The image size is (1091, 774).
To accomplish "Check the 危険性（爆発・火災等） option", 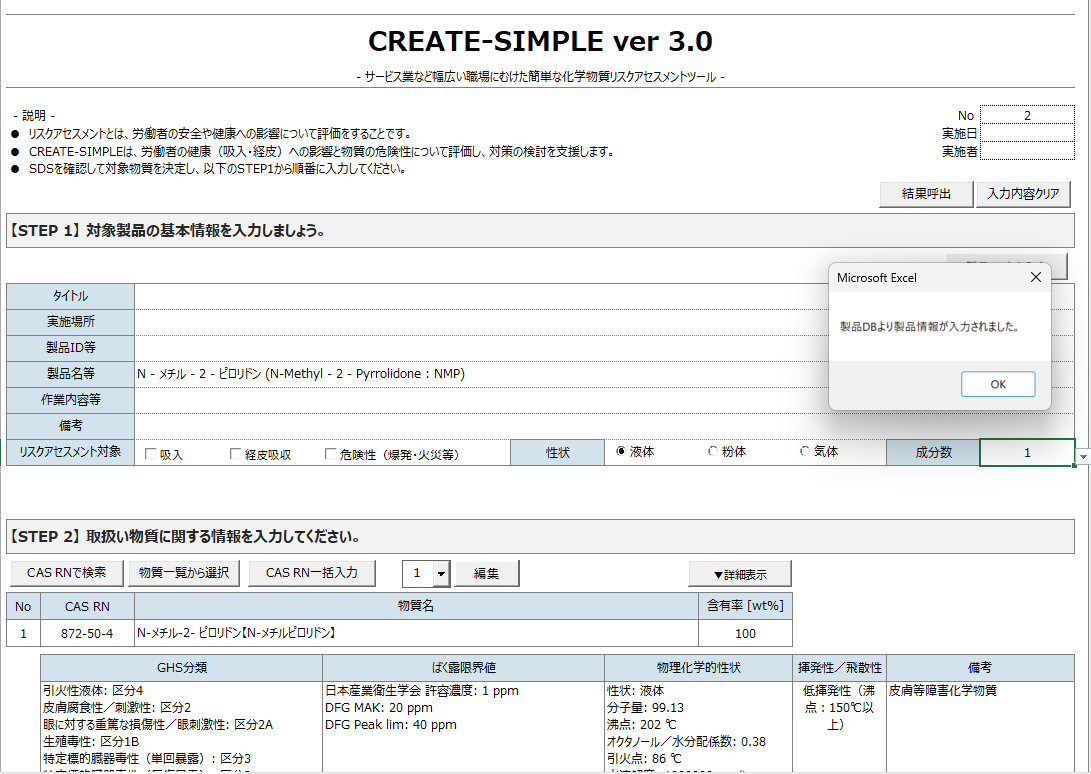I will pos(330,451).
